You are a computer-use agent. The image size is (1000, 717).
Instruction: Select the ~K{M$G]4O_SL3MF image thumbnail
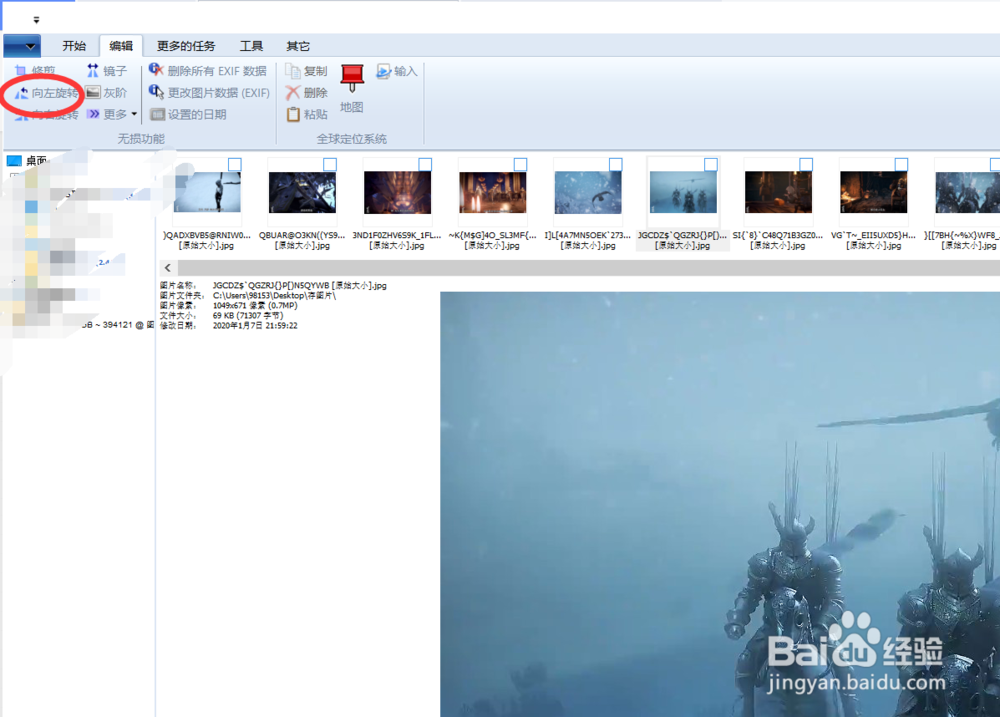click(x=493, y=192)
